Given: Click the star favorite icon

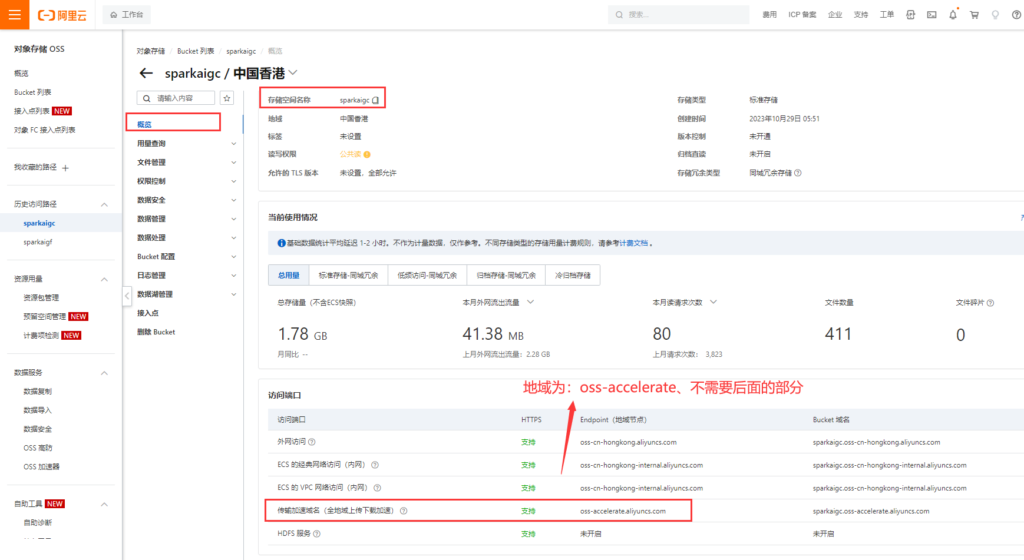Looking at the screenshot, I should coord(227,98).
